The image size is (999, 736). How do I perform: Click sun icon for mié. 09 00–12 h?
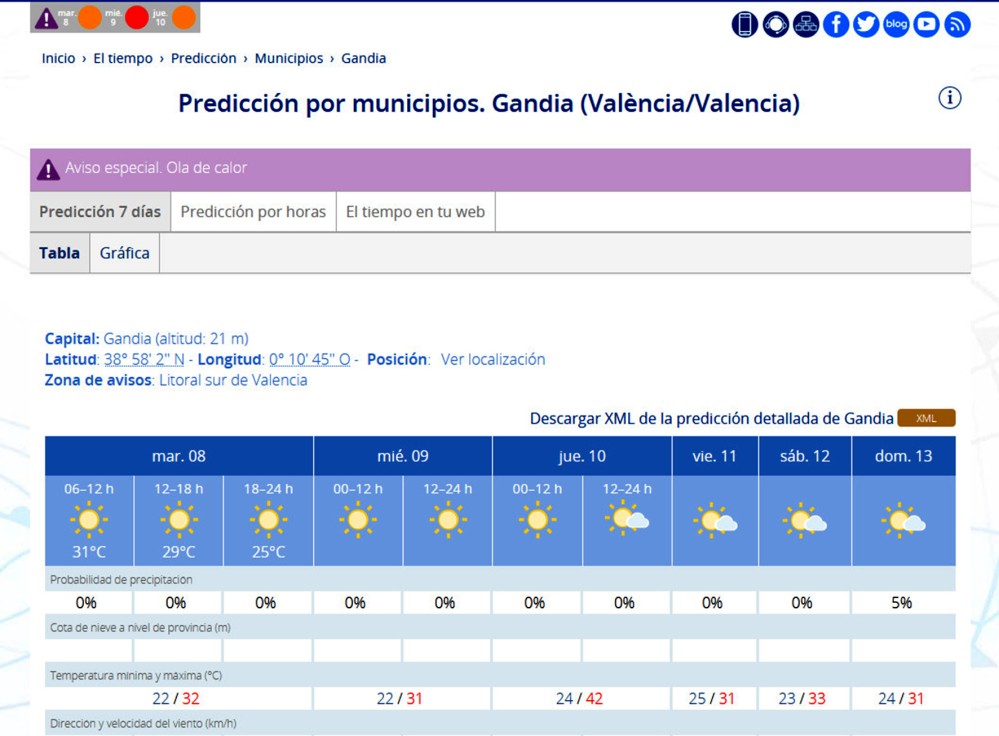pos(357,519)
